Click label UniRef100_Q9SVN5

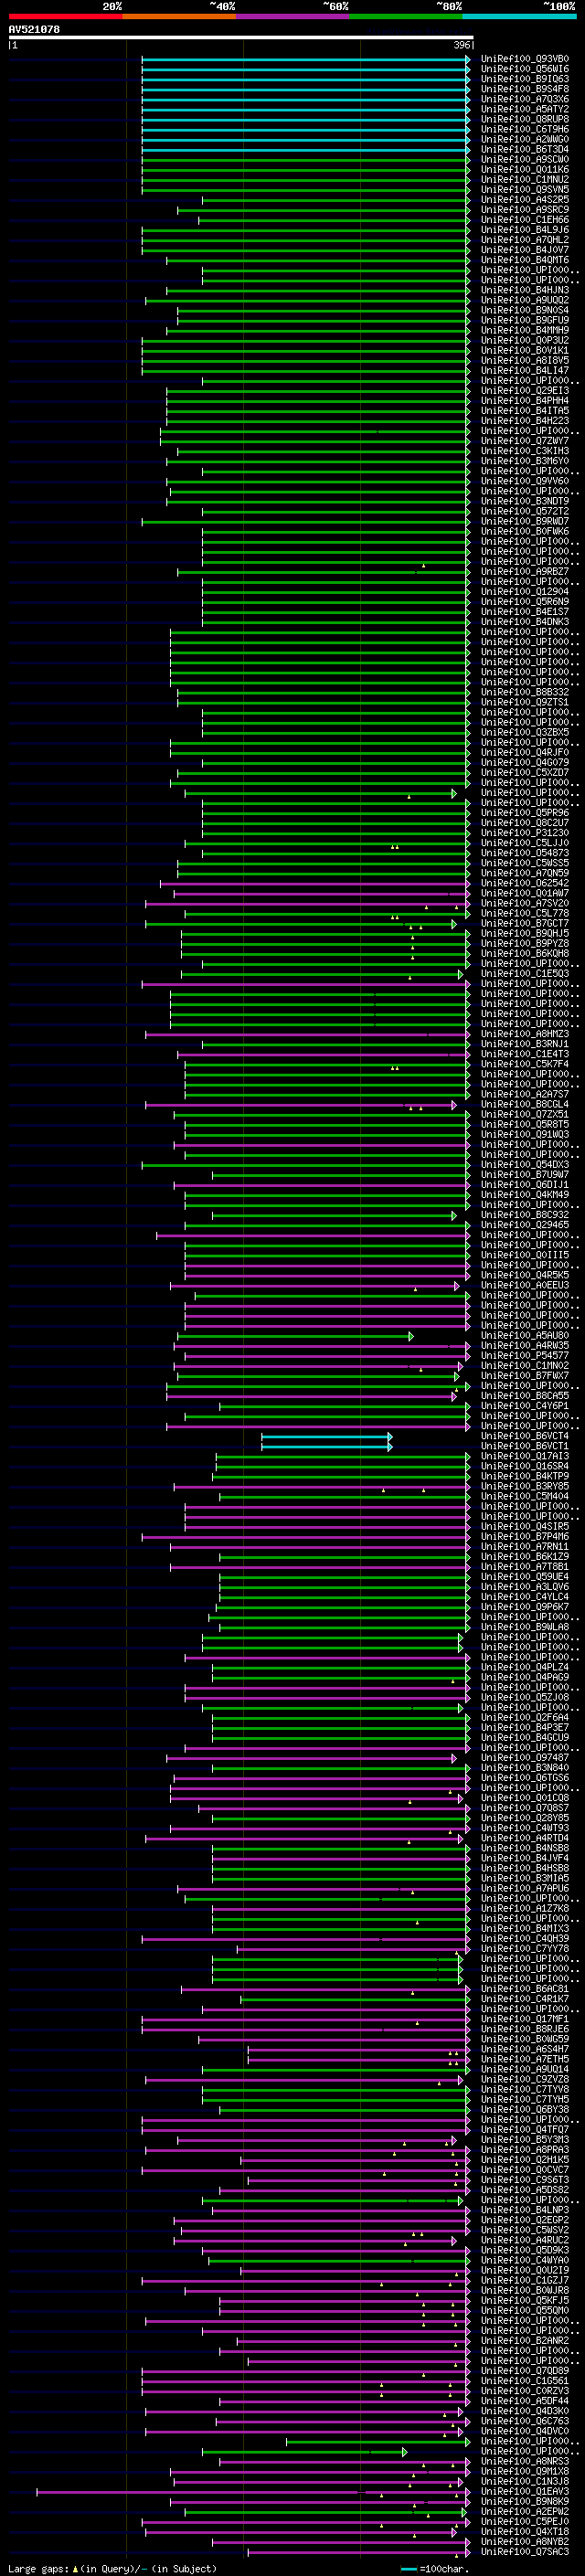point(524,189)
